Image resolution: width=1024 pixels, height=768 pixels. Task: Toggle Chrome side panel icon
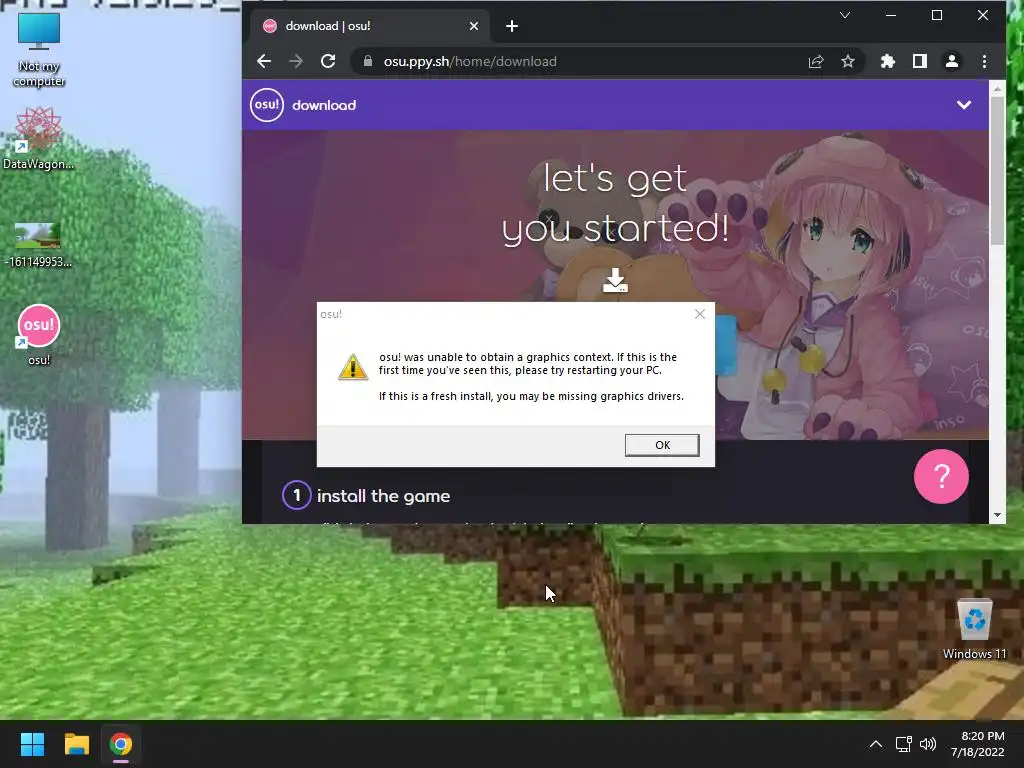pos(920,61)
